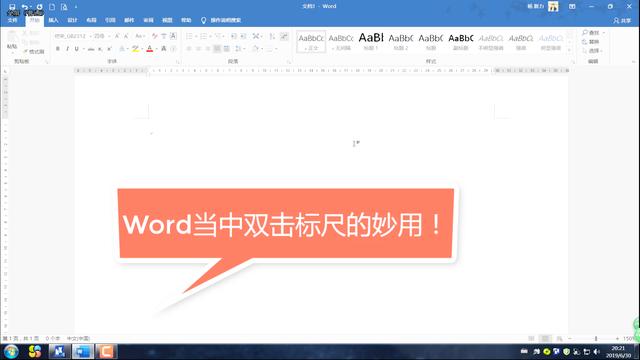Apply character border to text
The width and height of the screenshot is (640, 360).
point(173,36)
